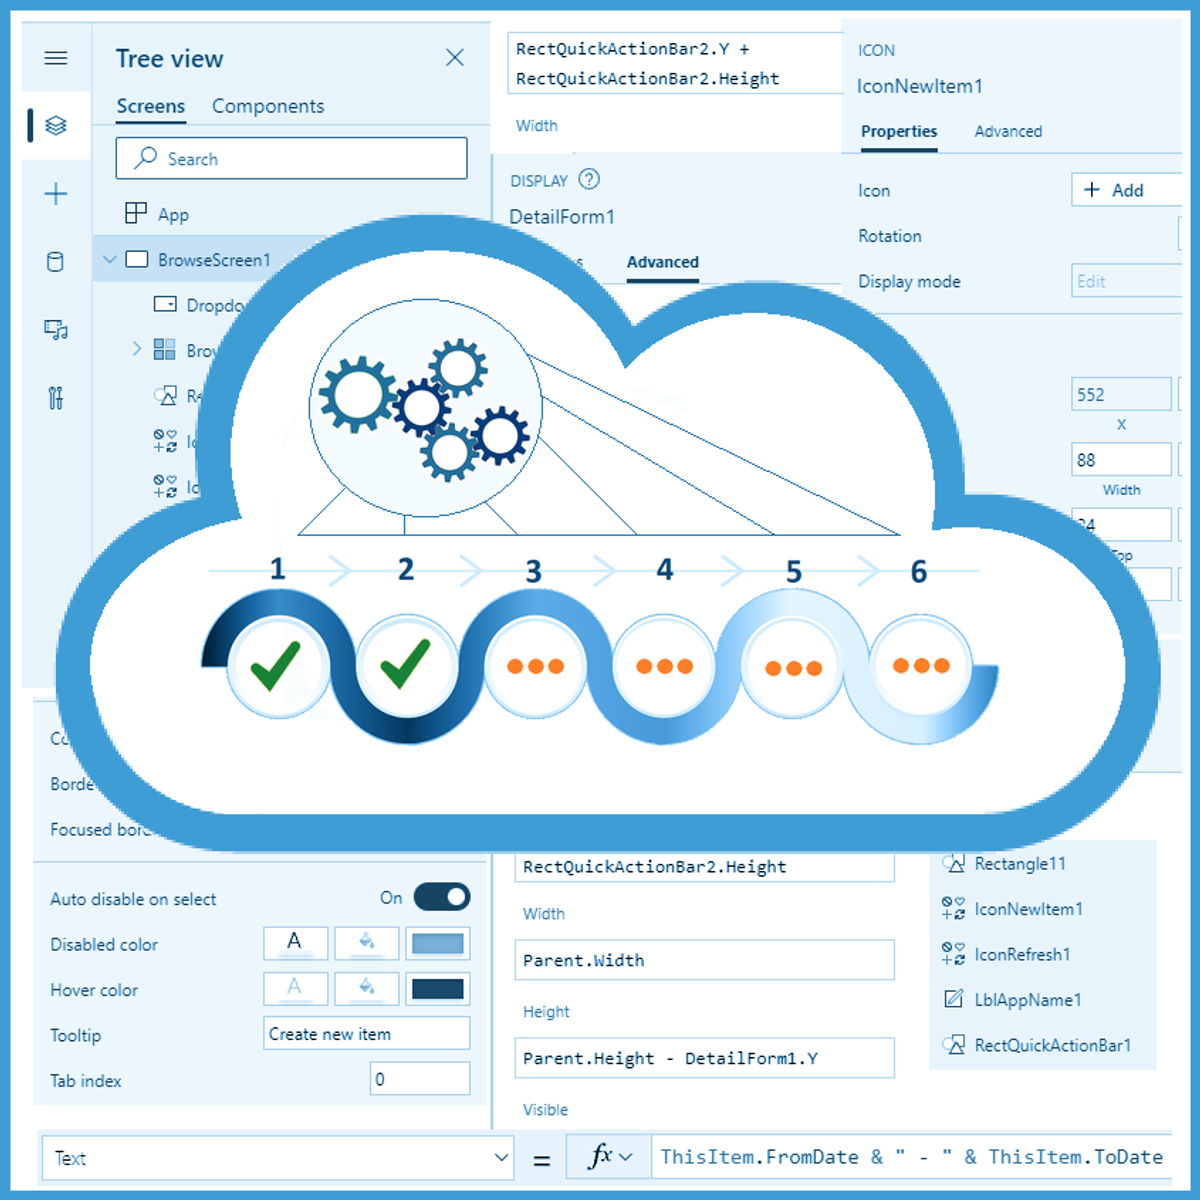The height and width of the screenshot is (1200, 1200).
Task: Click the Parent.Height - DetailForm1.Y field
Action: [704, 1058]
